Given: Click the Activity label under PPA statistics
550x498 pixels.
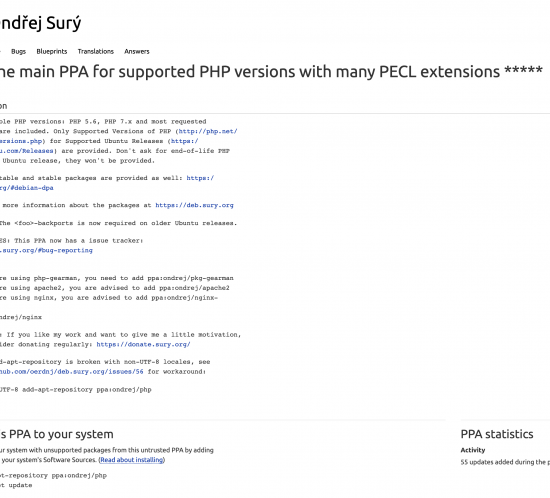Looking at the screenshot, I should [x=473, y=450].
